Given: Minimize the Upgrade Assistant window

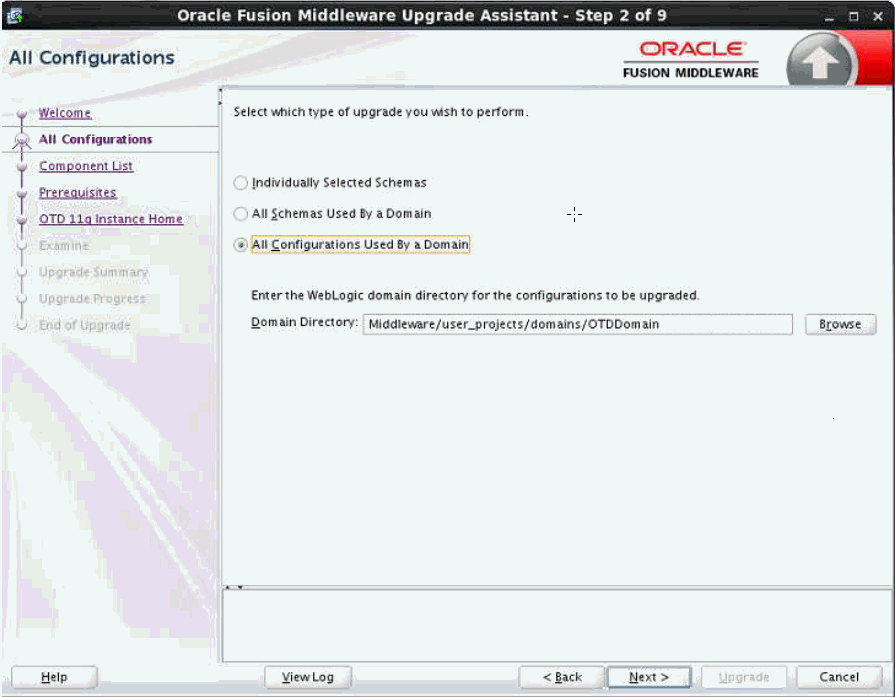Looking at the screenshot, I should [x=829, y=17].
